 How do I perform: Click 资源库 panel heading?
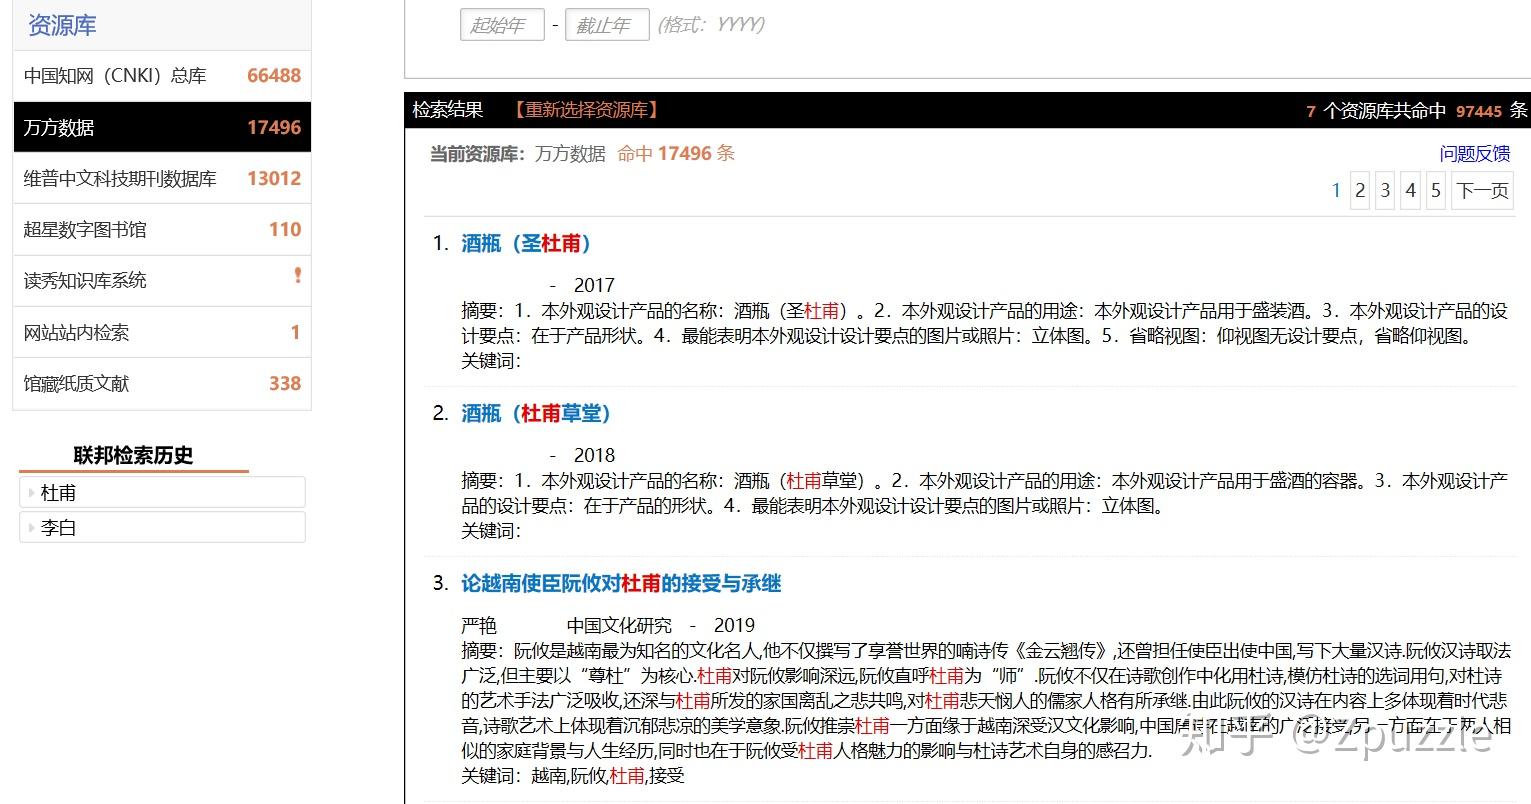[x=62, y=25]
